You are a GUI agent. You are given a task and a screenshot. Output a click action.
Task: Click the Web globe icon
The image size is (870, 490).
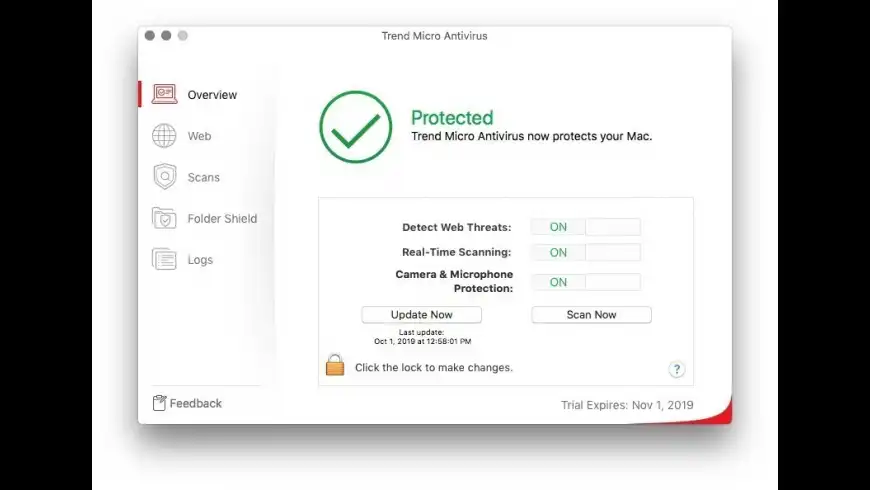(164, 136)
